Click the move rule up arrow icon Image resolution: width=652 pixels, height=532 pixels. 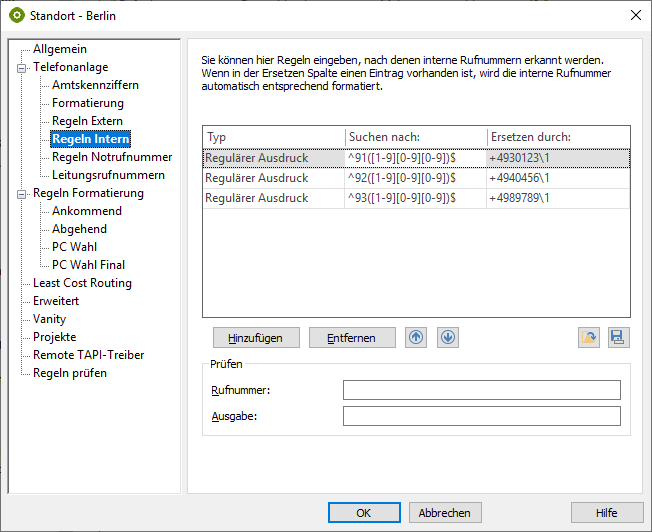tap(416, 337)
